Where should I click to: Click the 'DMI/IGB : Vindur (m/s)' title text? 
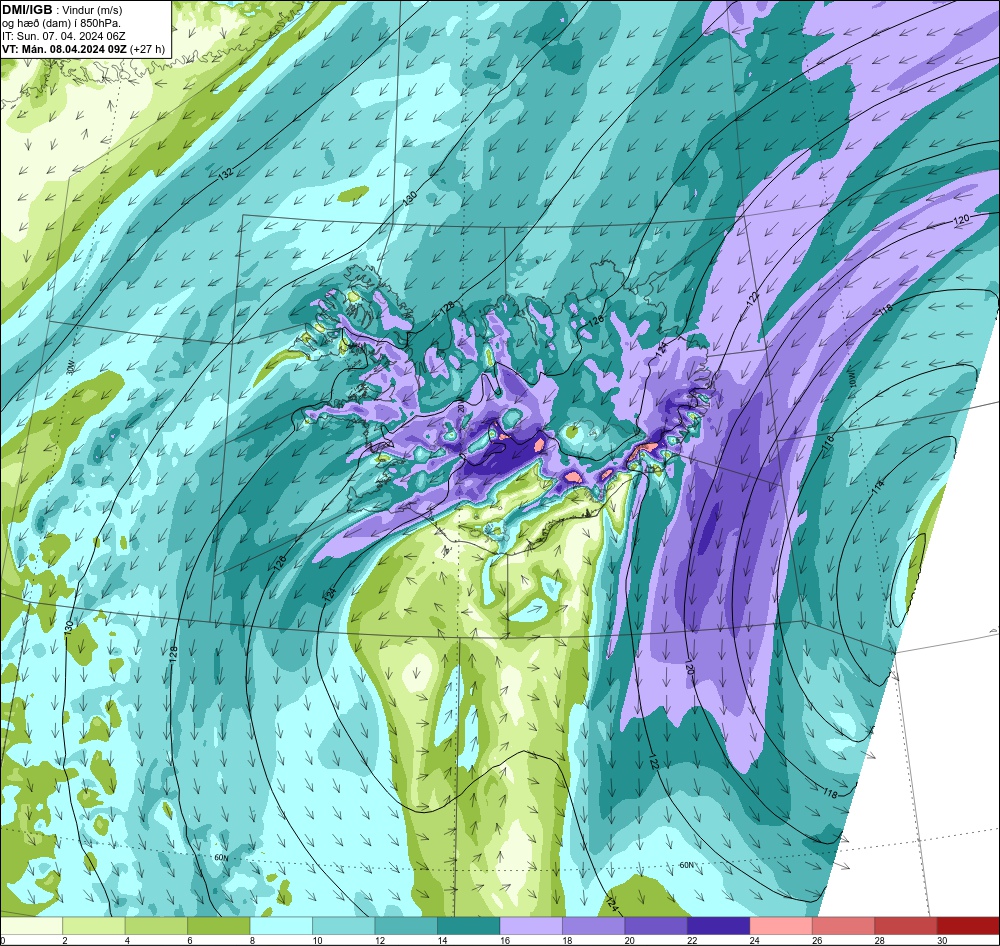62,10
